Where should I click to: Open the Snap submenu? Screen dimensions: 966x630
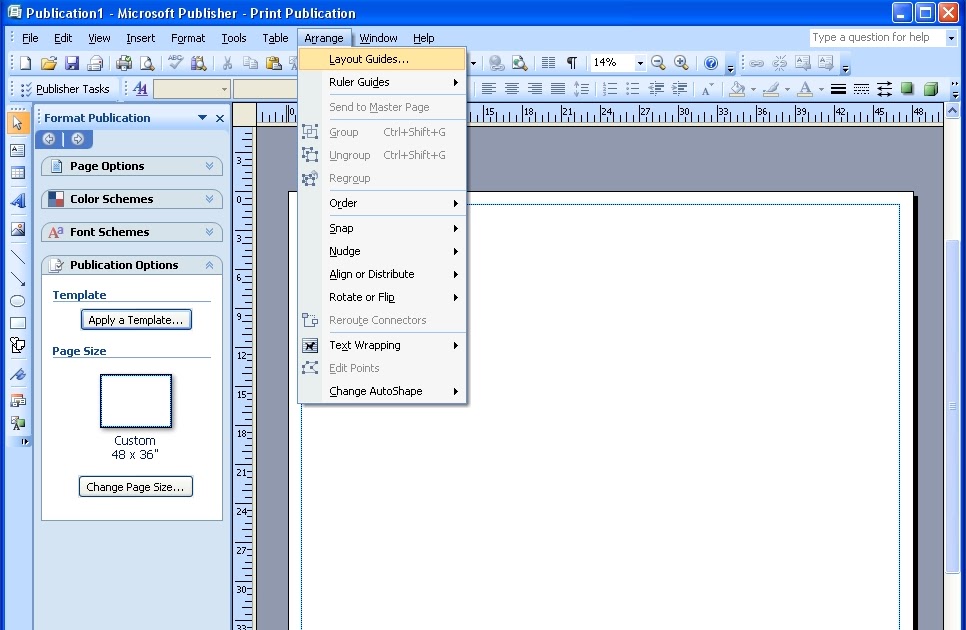(382, 228)
